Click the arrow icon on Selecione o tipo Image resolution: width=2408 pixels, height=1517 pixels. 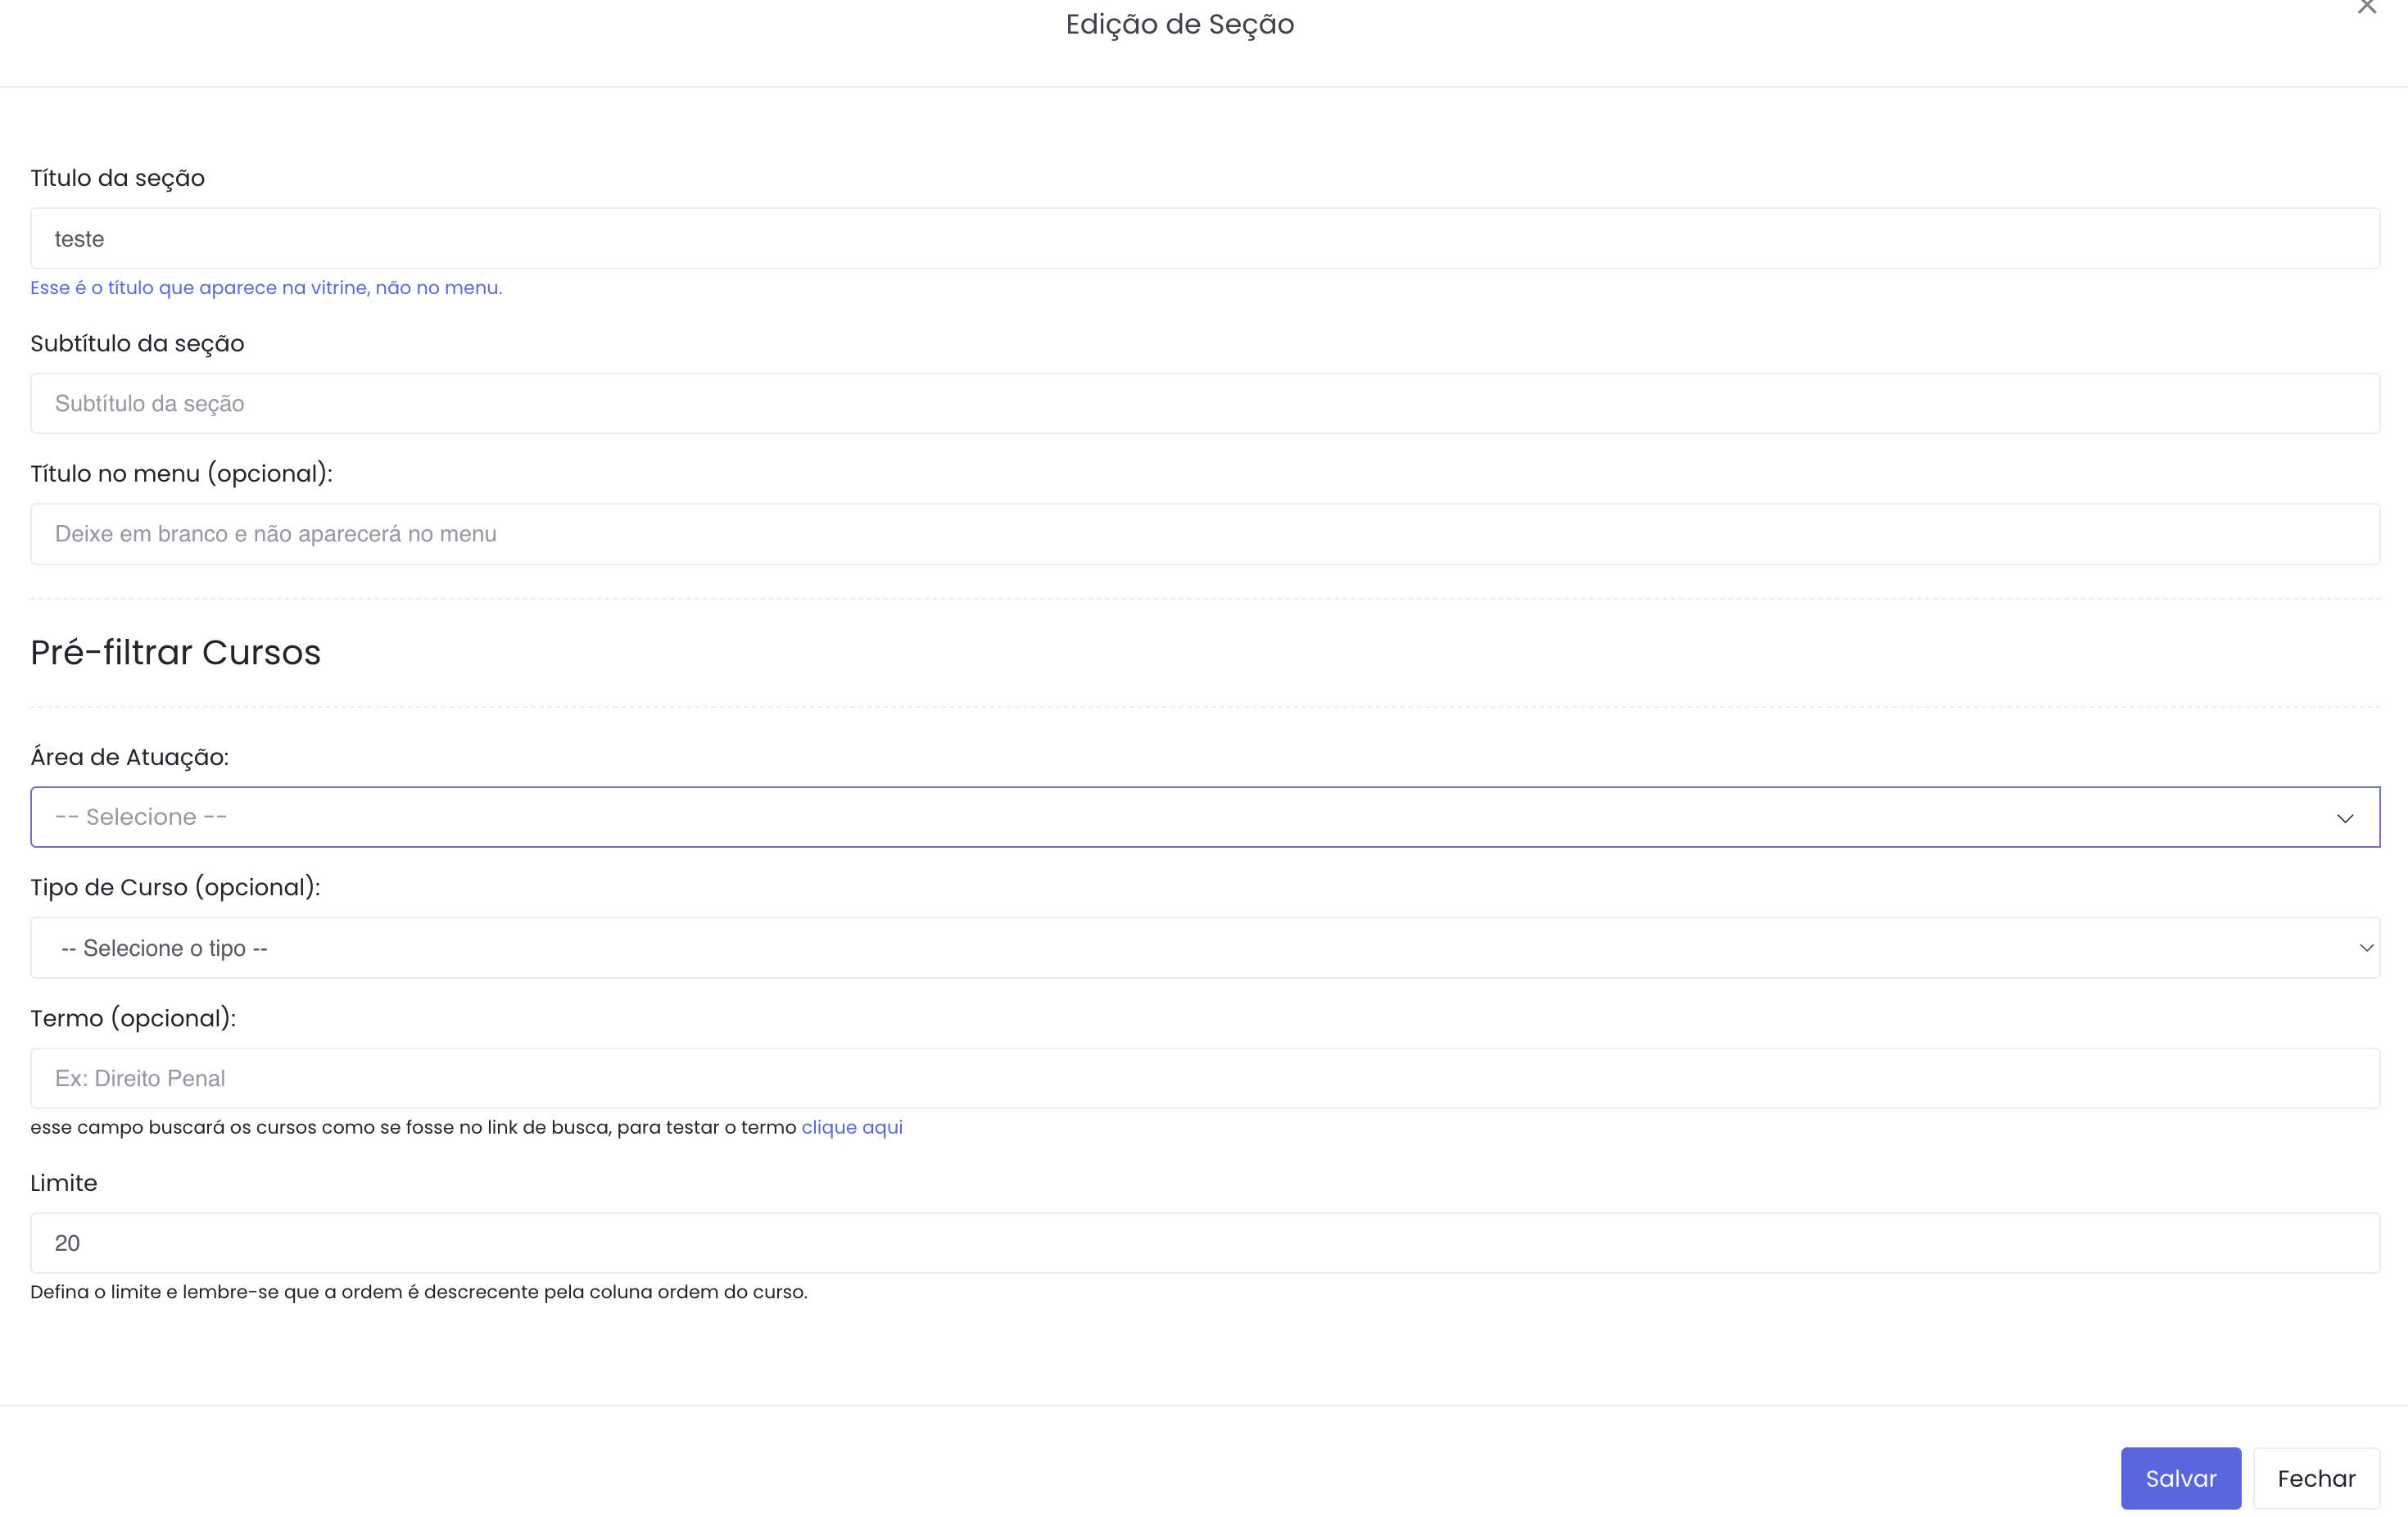point(2365,948)
